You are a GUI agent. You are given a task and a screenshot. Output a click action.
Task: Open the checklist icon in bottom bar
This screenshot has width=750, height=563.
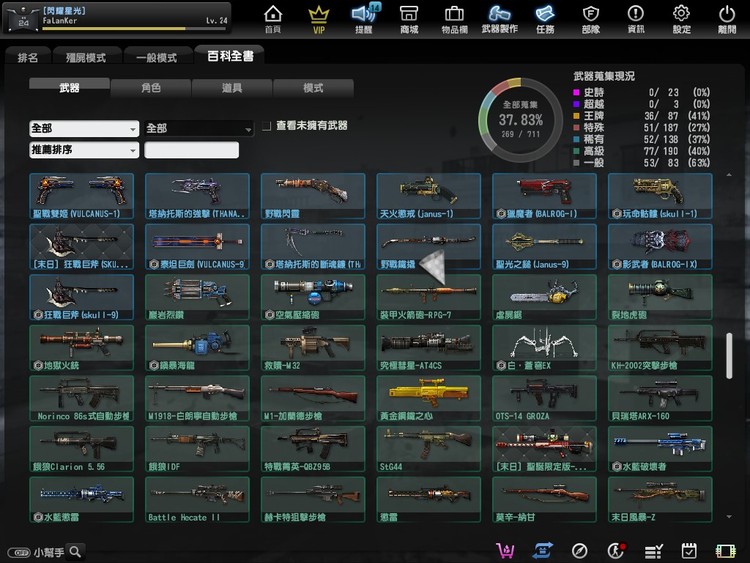click(653, 551)
